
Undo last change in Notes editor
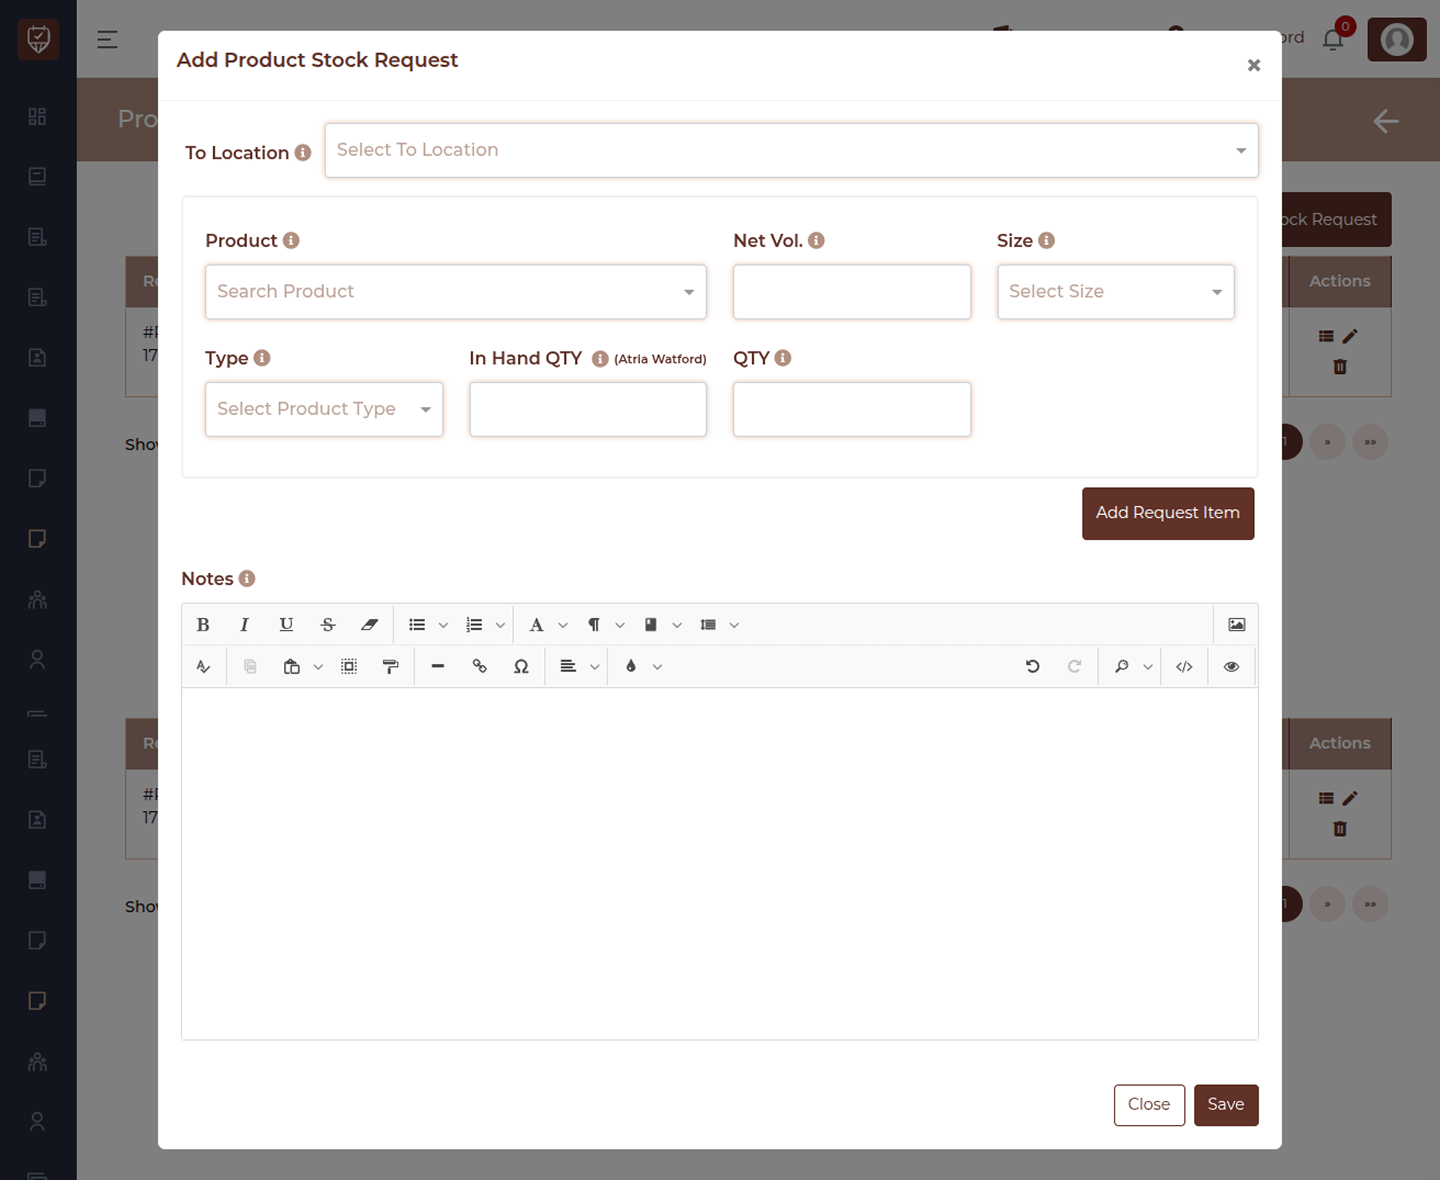[1033, 667]
